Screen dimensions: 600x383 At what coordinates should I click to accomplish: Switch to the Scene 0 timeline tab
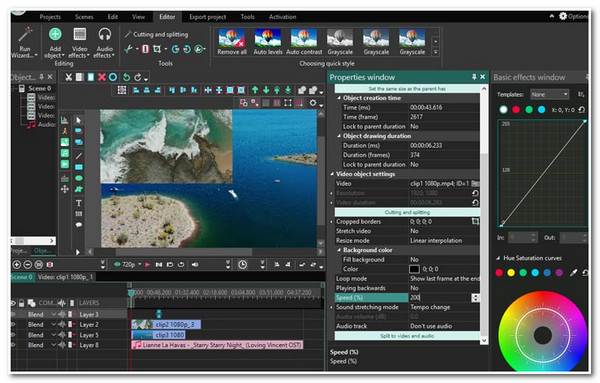point(22,276)
